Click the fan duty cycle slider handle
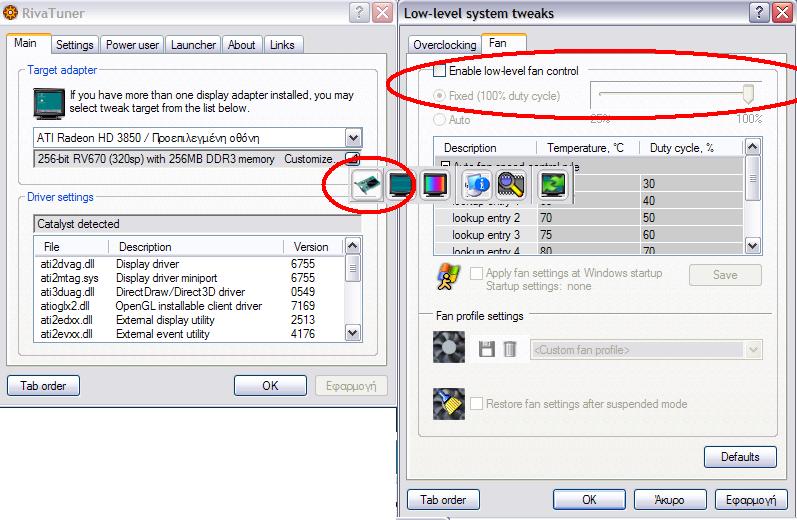The width and height of the screenshot is (797, 520). (748, 94)
